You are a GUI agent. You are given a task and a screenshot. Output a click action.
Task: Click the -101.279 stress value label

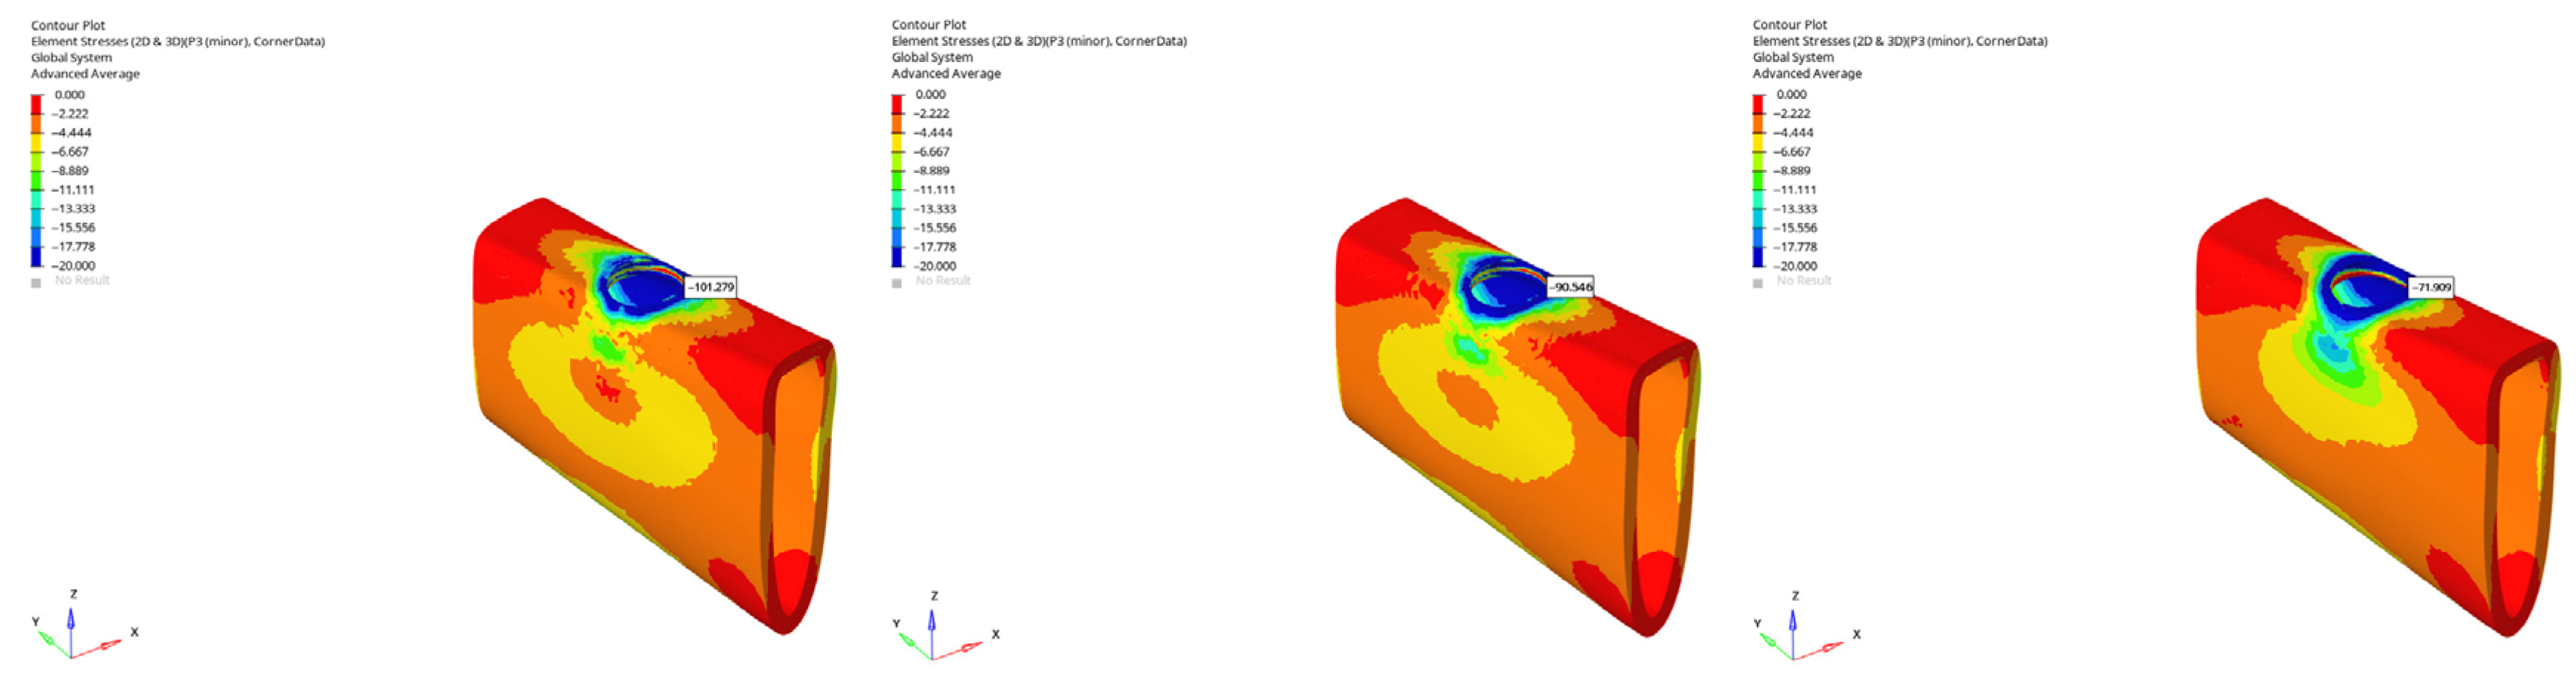[x=711, y=287]
